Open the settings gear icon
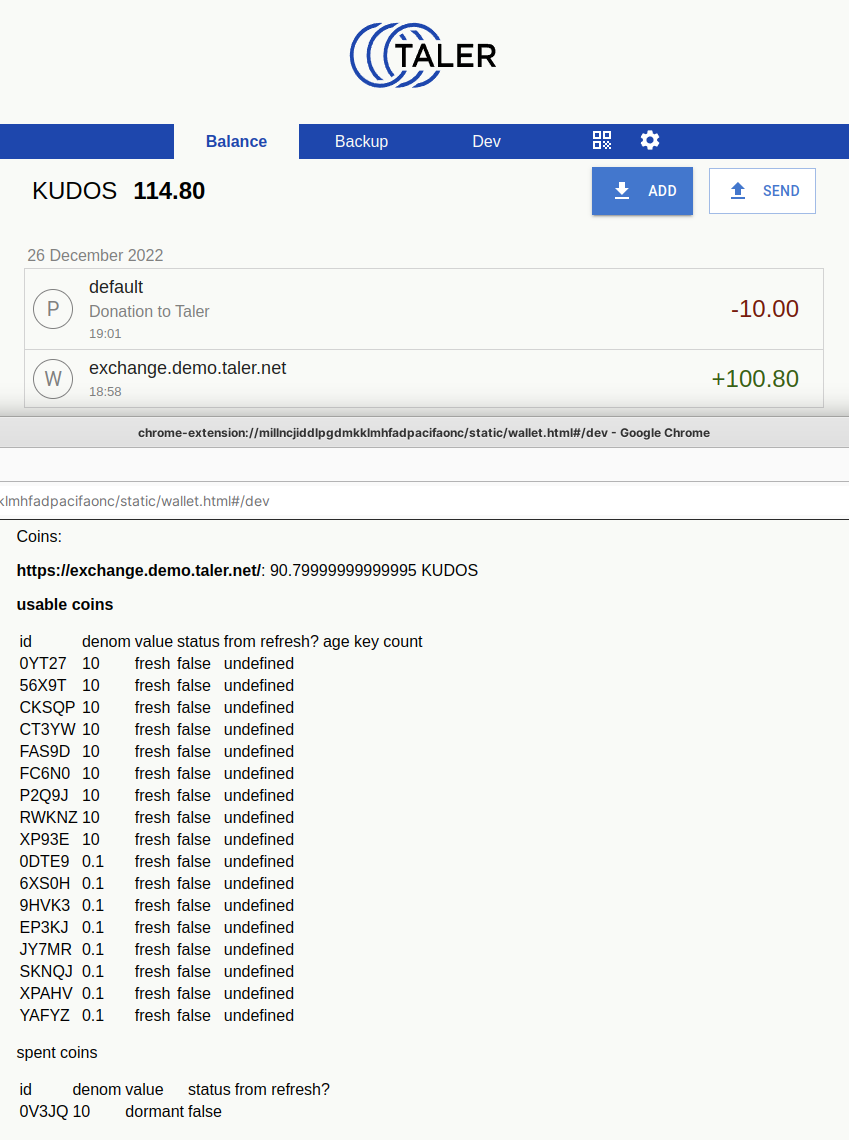 tap(650, 140)
